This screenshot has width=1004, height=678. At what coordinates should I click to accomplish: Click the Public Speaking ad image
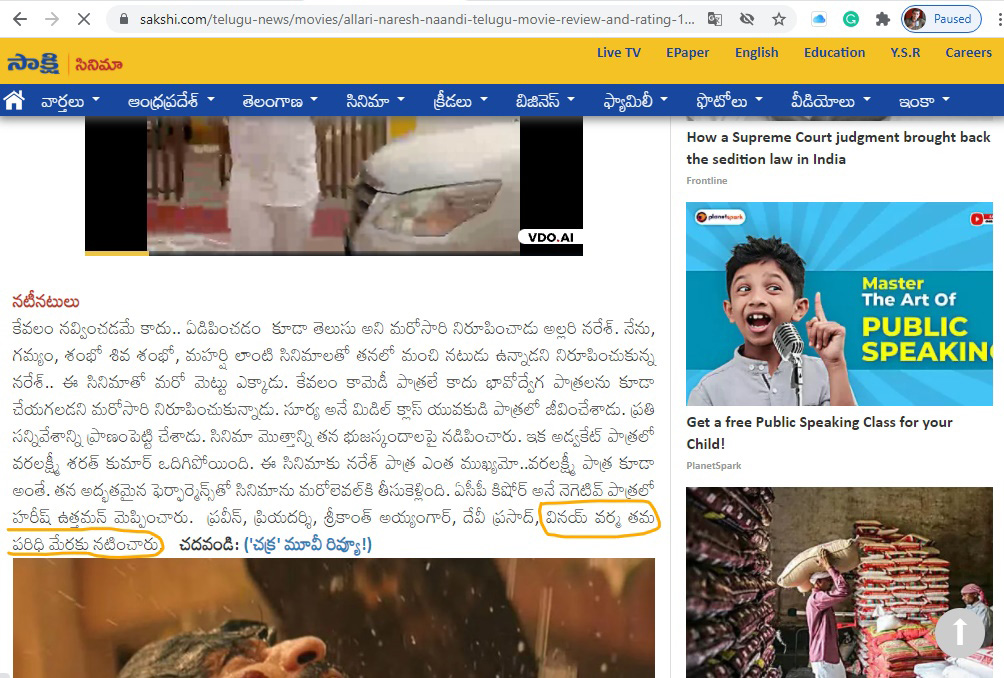click(838, 304)
